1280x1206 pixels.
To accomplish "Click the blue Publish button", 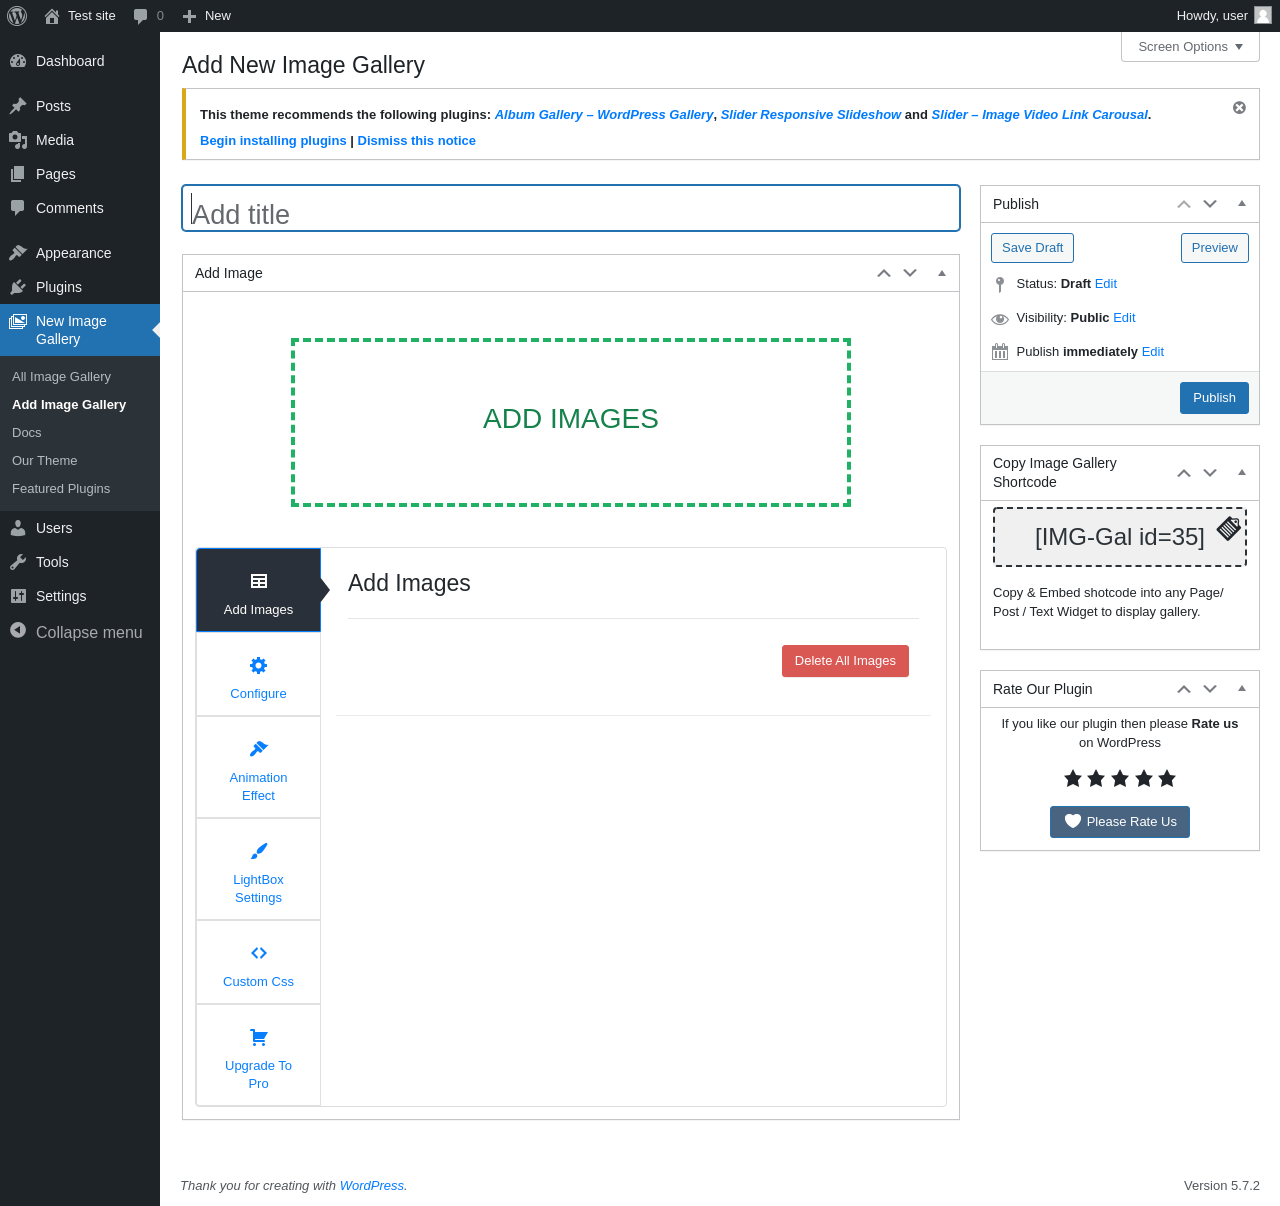I will [1214, 398].
